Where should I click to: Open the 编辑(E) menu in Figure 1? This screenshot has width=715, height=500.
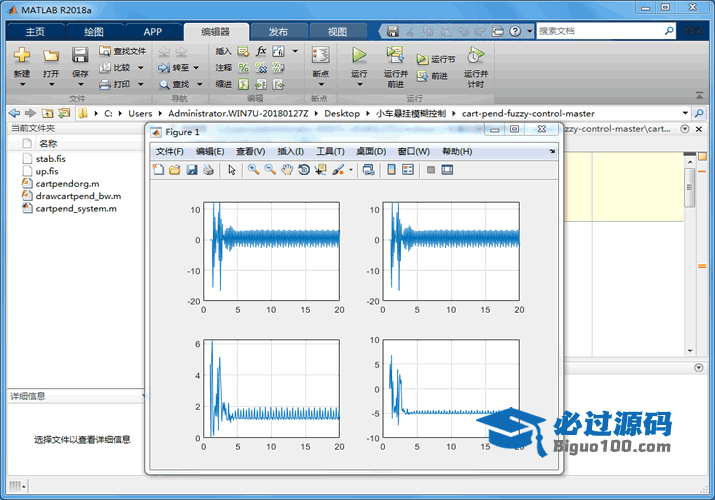pyautogui.click(x=210, y=151)
